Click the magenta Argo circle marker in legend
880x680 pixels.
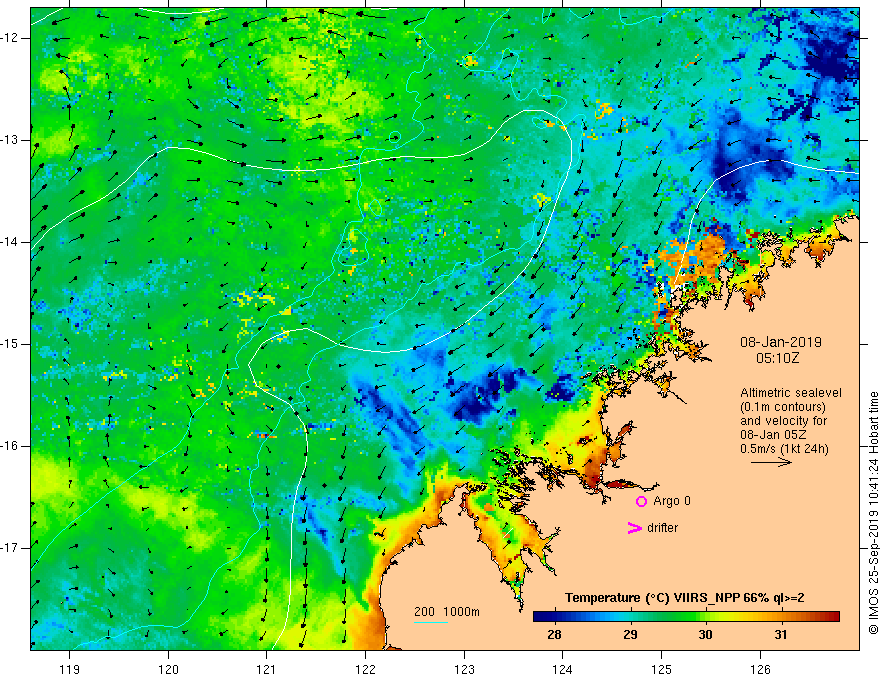click(641, 502)
